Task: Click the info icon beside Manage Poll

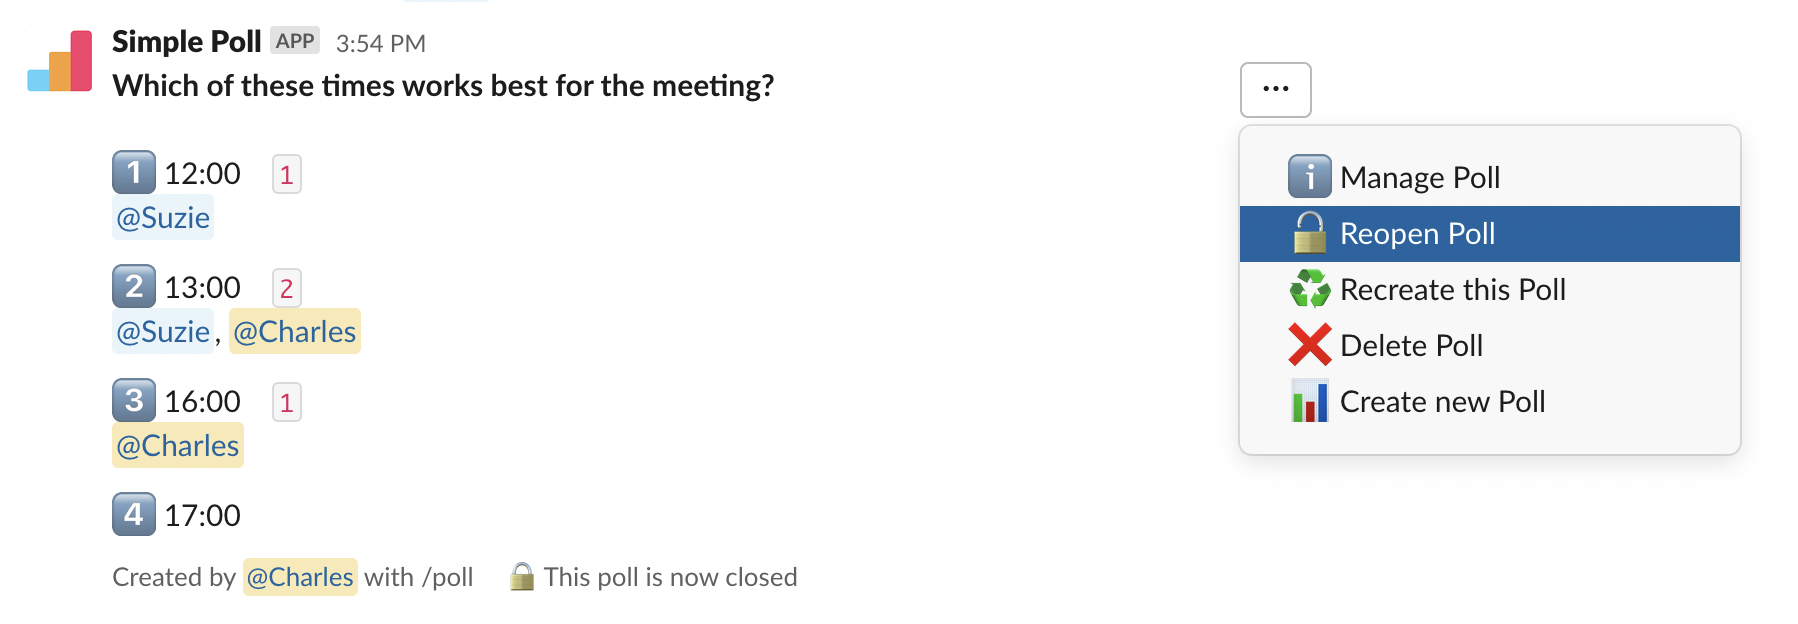Action: (1311, 176)
